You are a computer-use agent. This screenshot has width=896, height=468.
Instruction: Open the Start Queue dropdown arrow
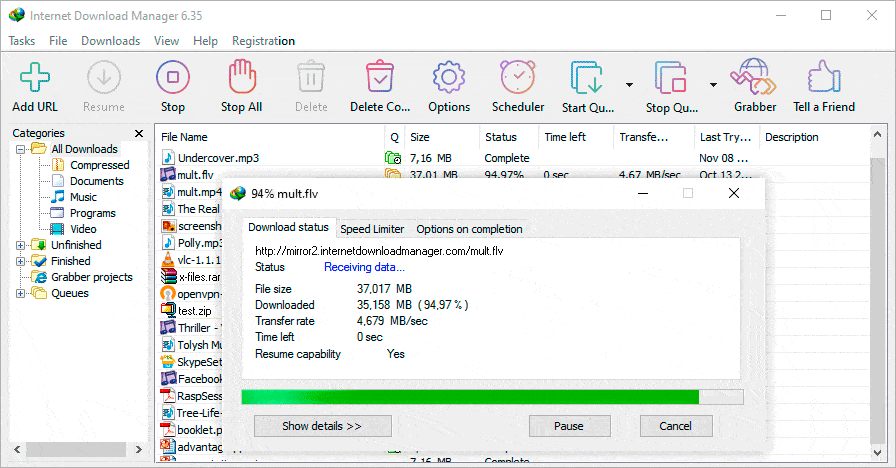click(x=629, y=85)
